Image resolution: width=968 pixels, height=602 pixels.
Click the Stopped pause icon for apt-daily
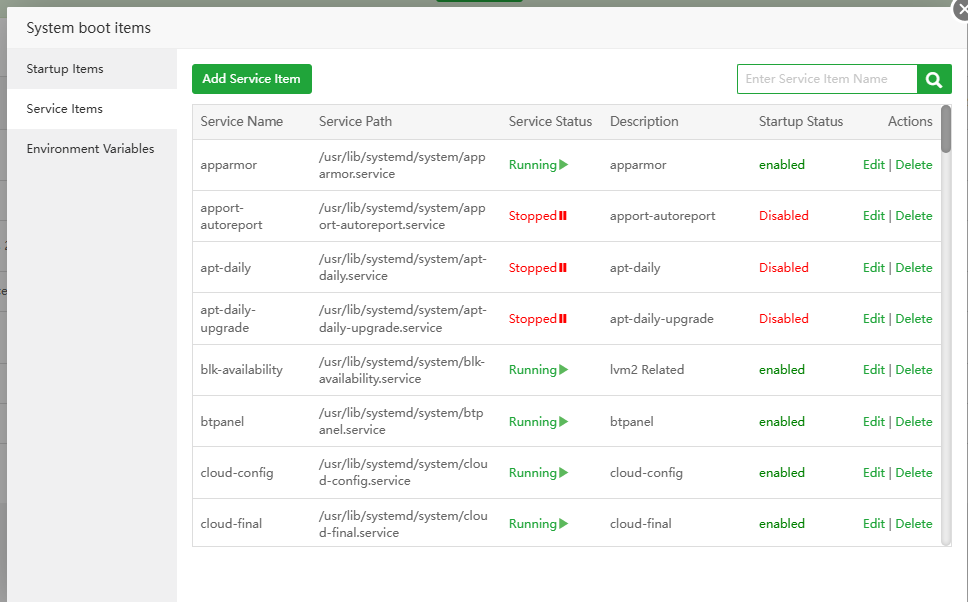pos(563,268)
